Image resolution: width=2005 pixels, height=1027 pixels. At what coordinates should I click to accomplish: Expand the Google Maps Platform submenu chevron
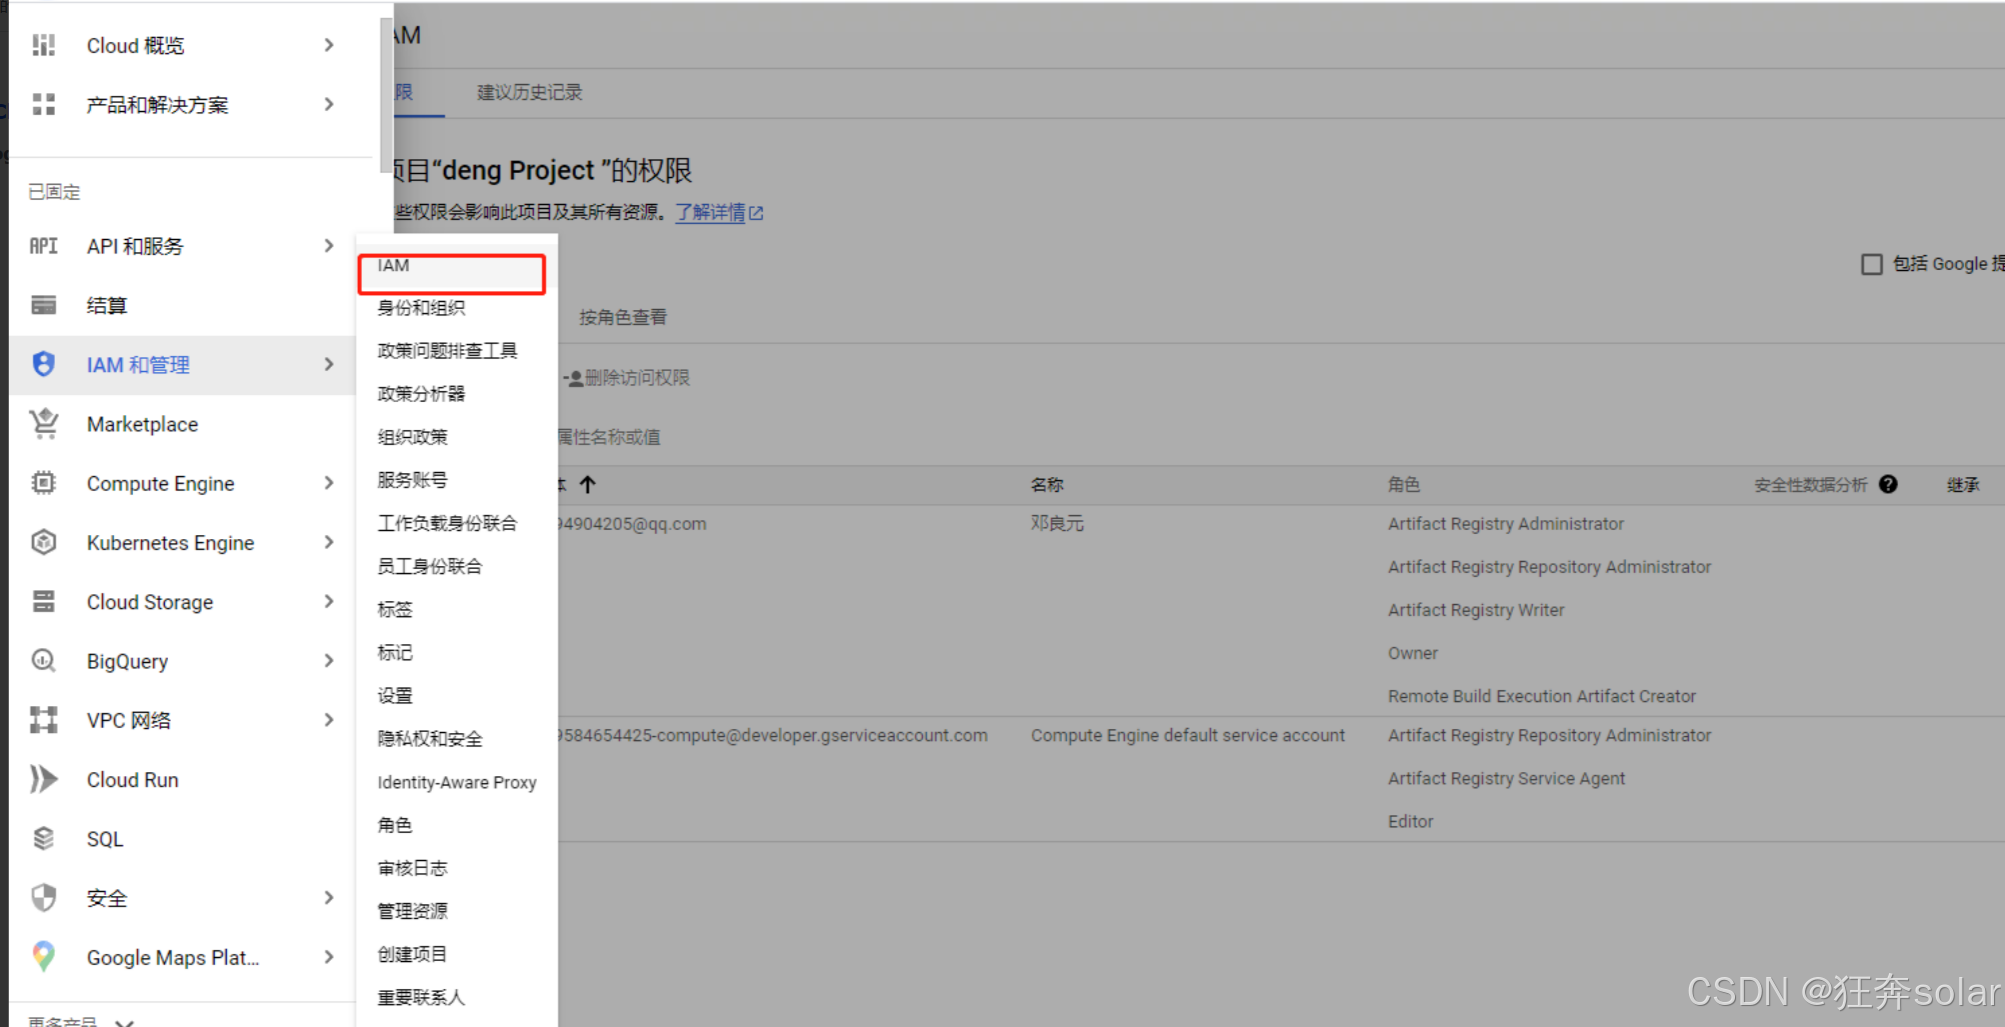point(328,957)
